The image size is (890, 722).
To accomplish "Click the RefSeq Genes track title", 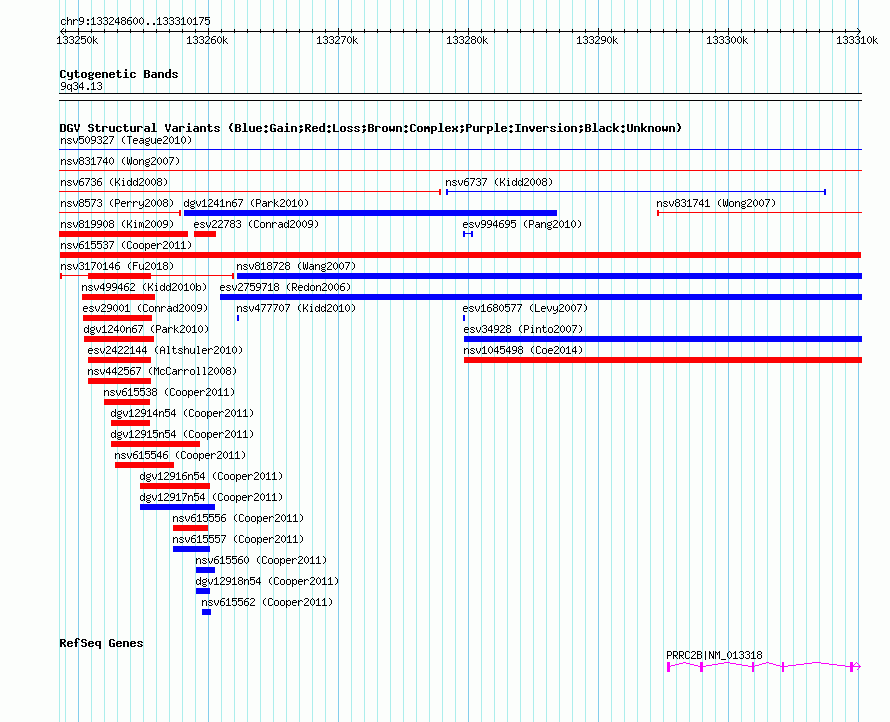I will [101, 643].
